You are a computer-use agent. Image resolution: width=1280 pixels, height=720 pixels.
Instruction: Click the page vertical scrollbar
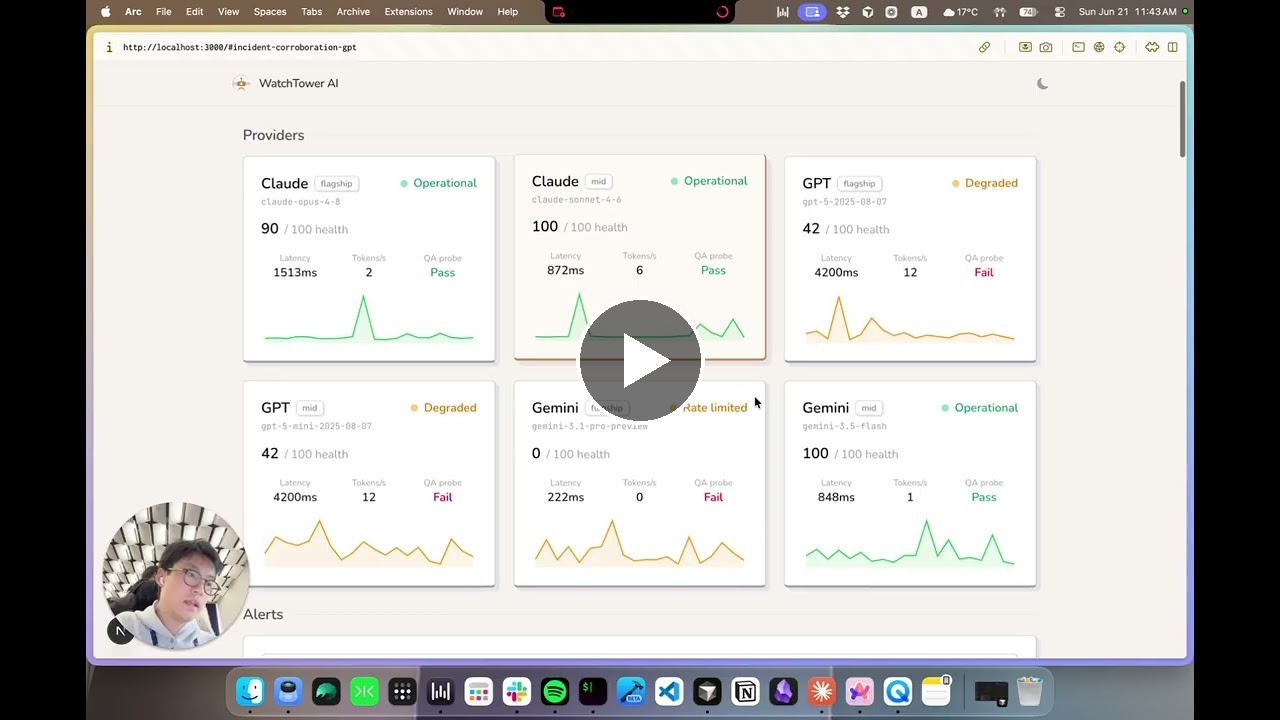(1182, 118)
